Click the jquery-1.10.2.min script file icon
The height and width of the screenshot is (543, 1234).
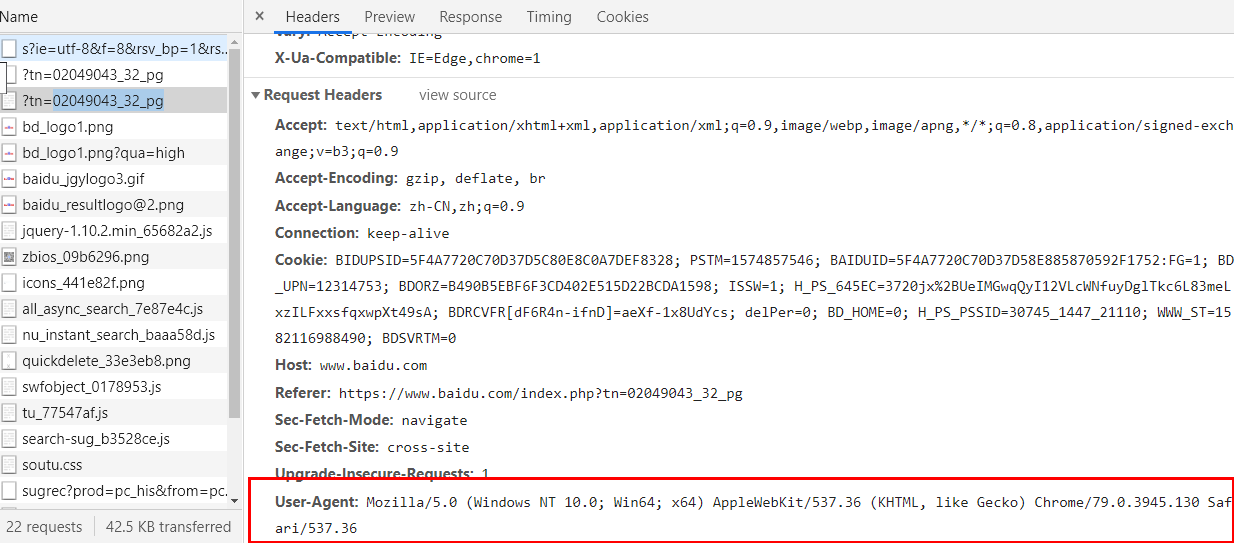coord(9,231)
